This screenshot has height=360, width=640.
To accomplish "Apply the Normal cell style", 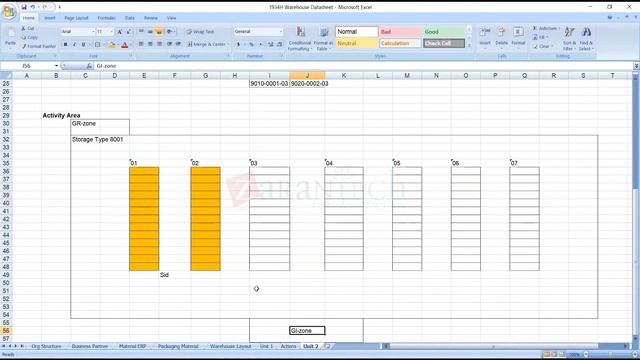I will 356,32.
